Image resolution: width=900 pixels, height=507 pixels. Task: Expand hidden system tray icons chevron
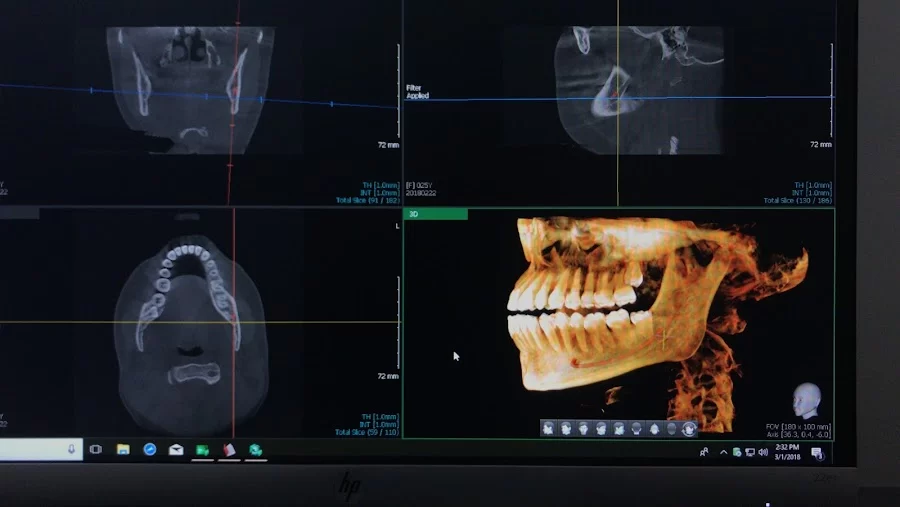click(x=724, y=452)
